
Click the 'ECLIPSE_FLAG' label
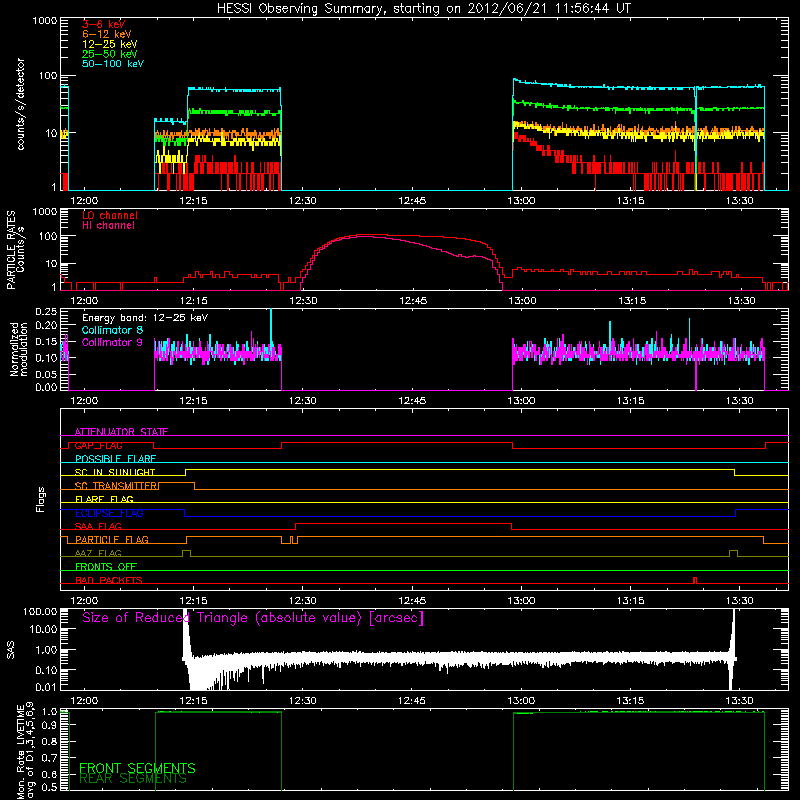coord(109,513)
